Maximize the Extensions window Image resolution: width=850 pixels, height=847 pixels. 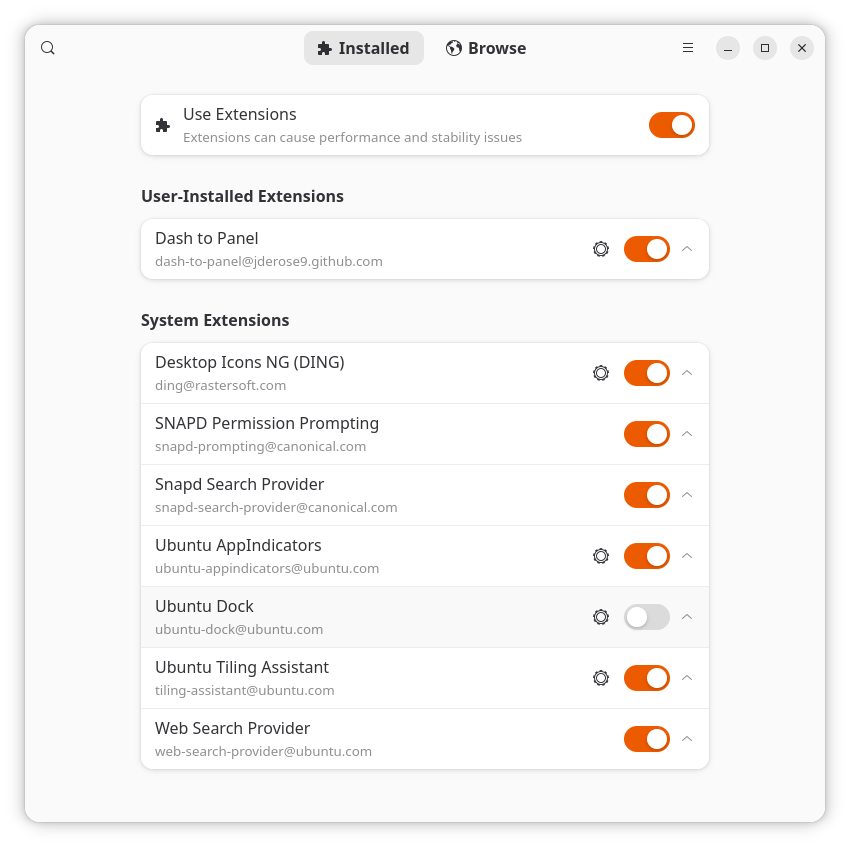pos(765,48)
